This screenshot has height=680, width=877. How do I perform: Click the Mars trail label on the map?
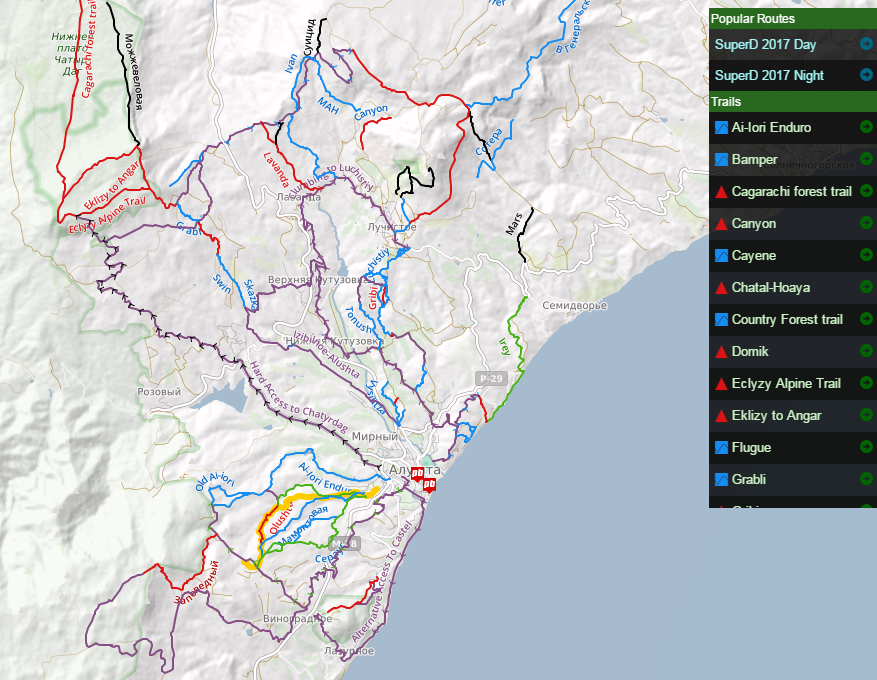click(x=514, y=223)
